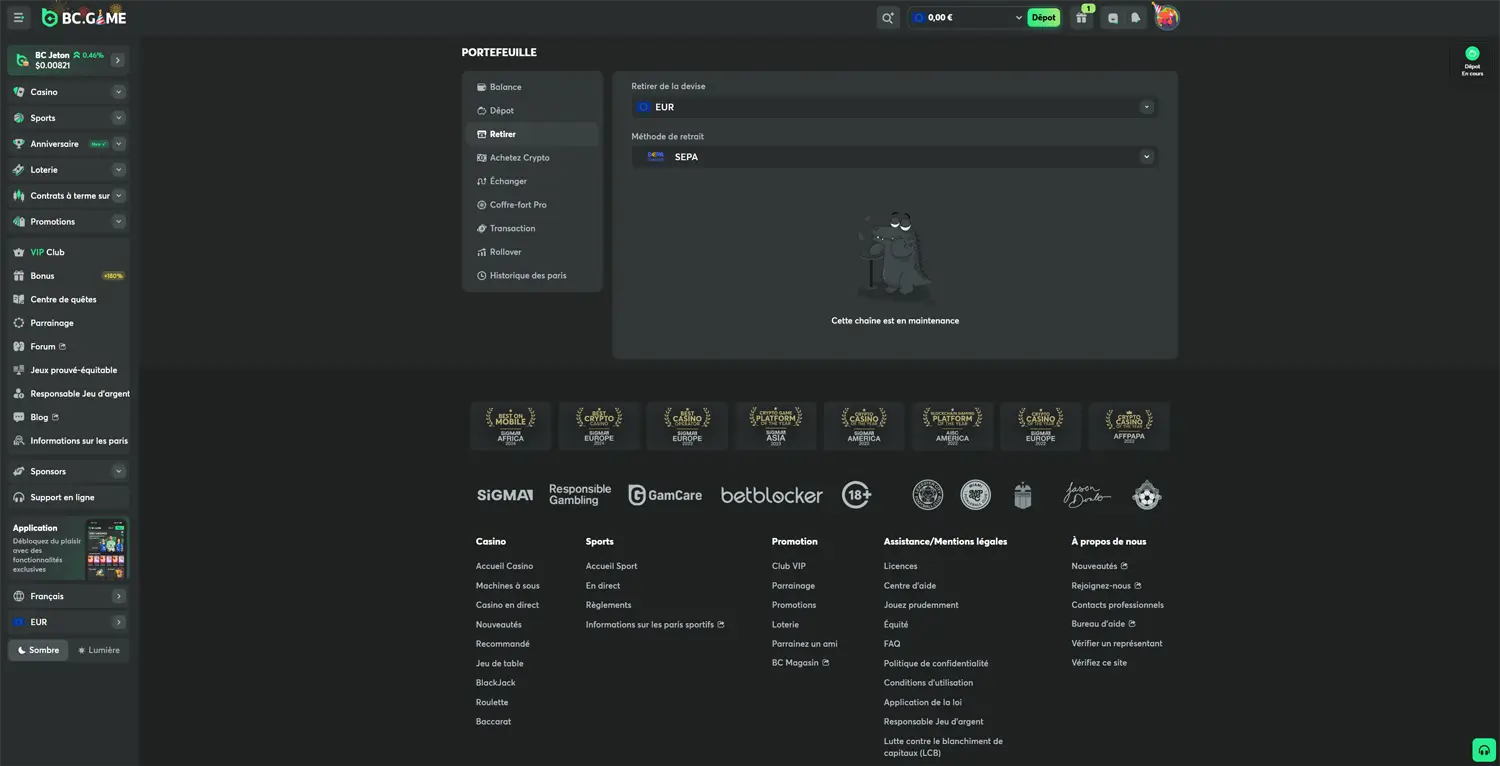Open the Conditions d'utilisation footer link
1500x766 pixels.
(927, 683)
